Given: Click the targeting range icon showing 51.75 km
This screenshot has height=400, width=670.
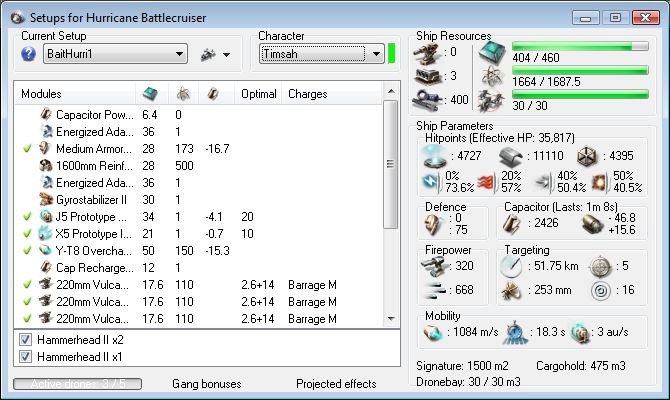Looking at the screenshot, I should tap(511, 266).
